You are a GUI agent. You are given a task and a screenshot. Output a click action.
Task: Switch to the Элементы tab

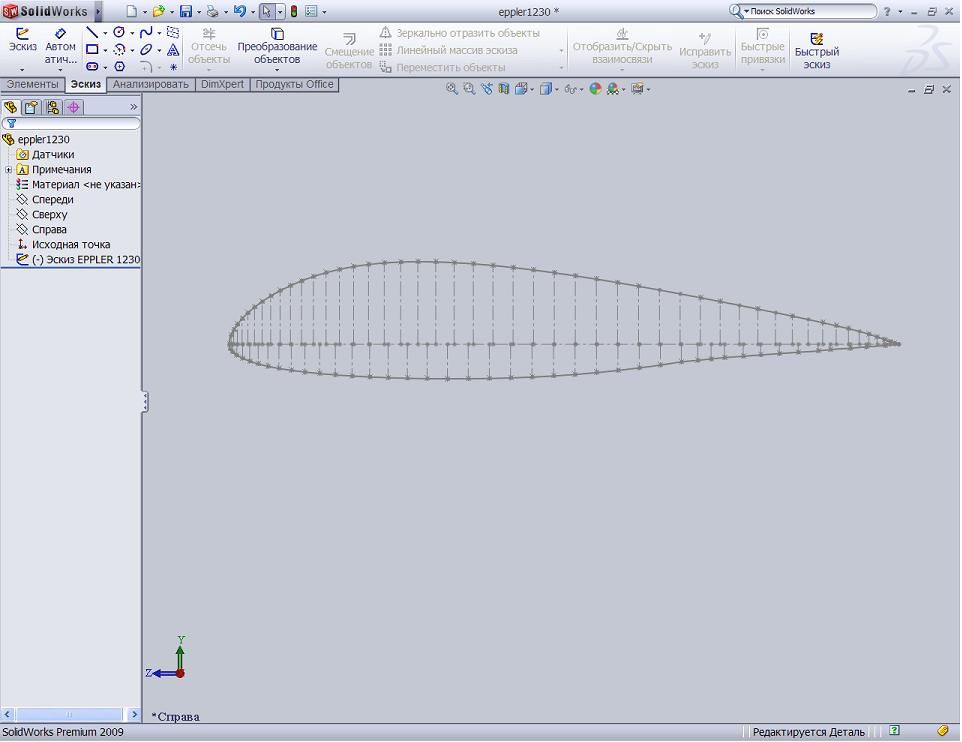32,85
